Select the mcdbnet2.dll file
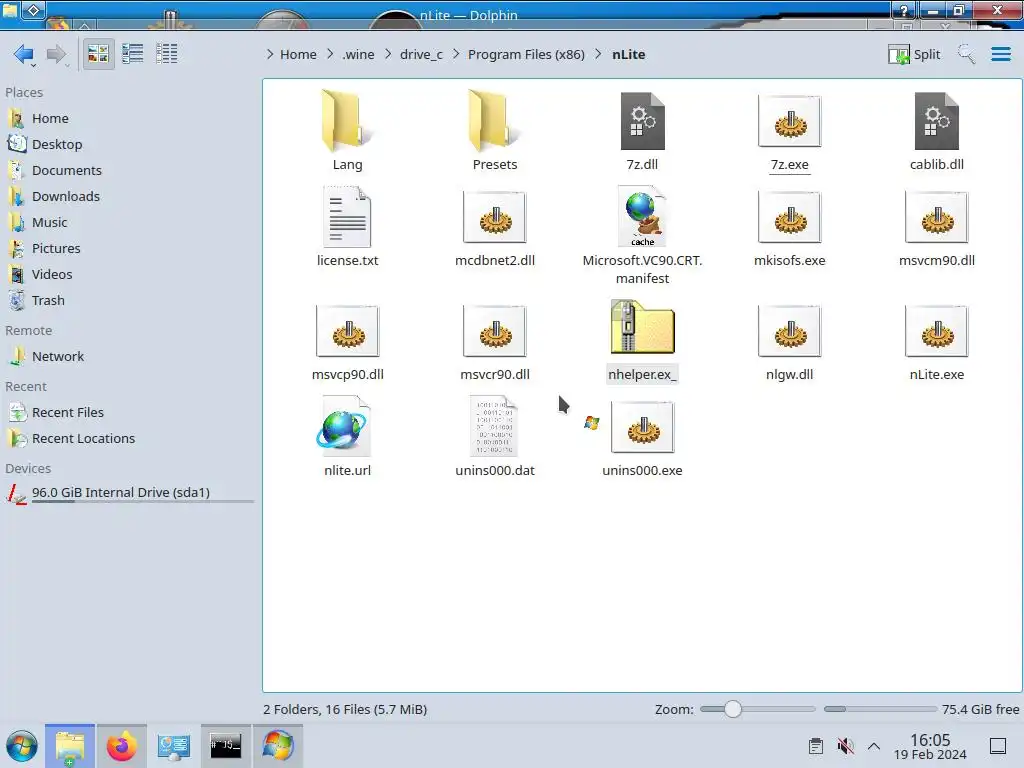Image resolution: width=1024 pixels, height=768 pixels. 495,227
